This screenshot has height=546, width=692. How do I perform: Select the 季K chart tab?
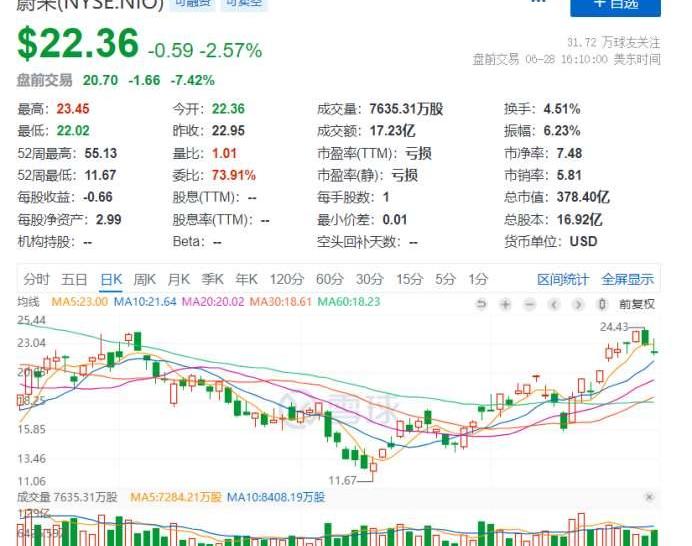(x=213, y=279)
